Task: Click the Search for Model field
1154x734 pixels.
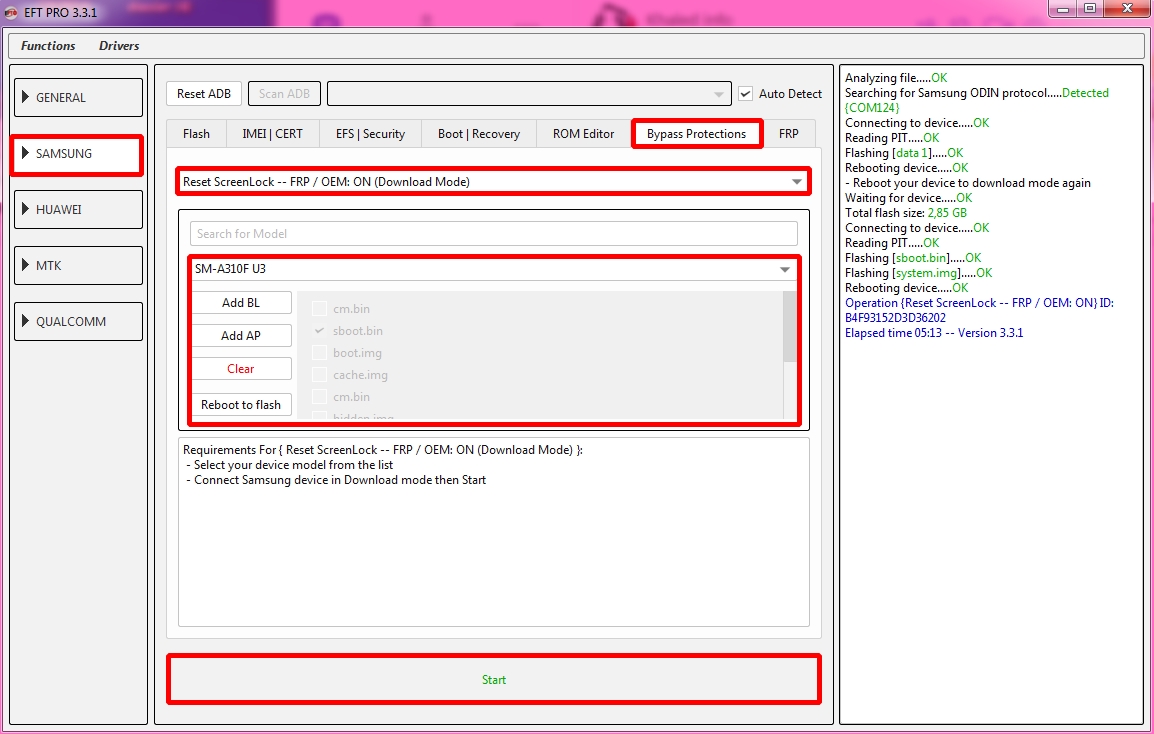Action: 494,234
